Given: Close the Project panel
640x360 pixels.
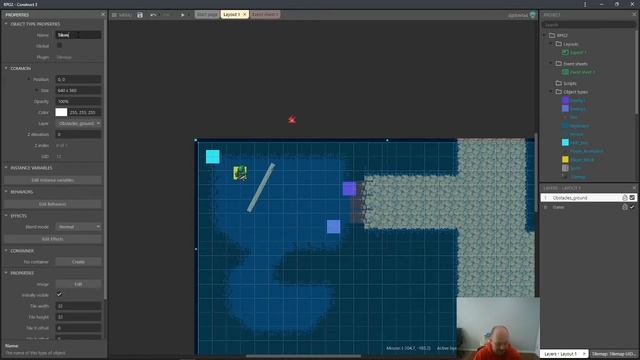Looking at the screenshot, I should 634,14.
